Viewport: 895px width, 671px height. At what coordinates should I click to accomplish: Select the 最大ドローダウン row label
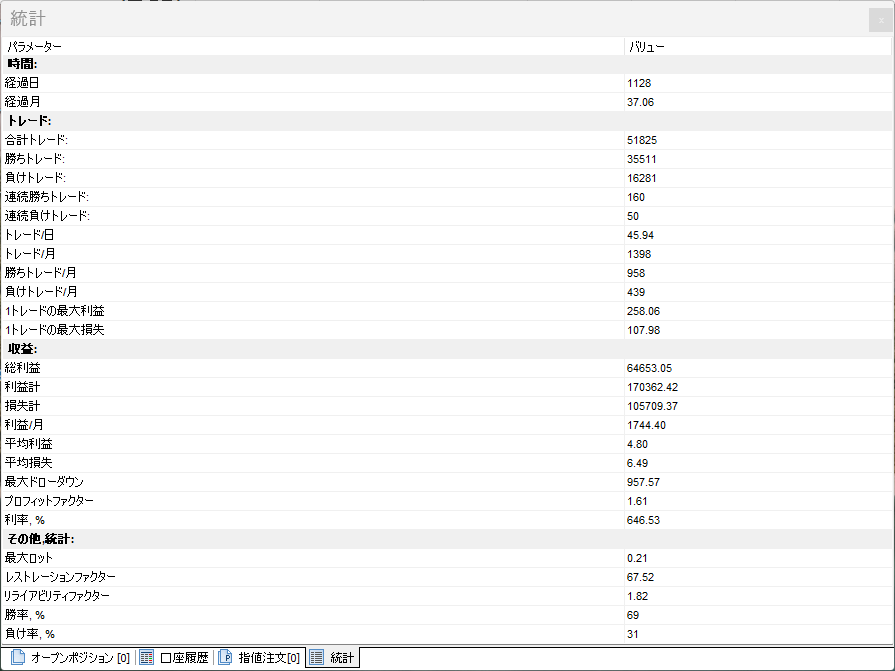[44, 482]
